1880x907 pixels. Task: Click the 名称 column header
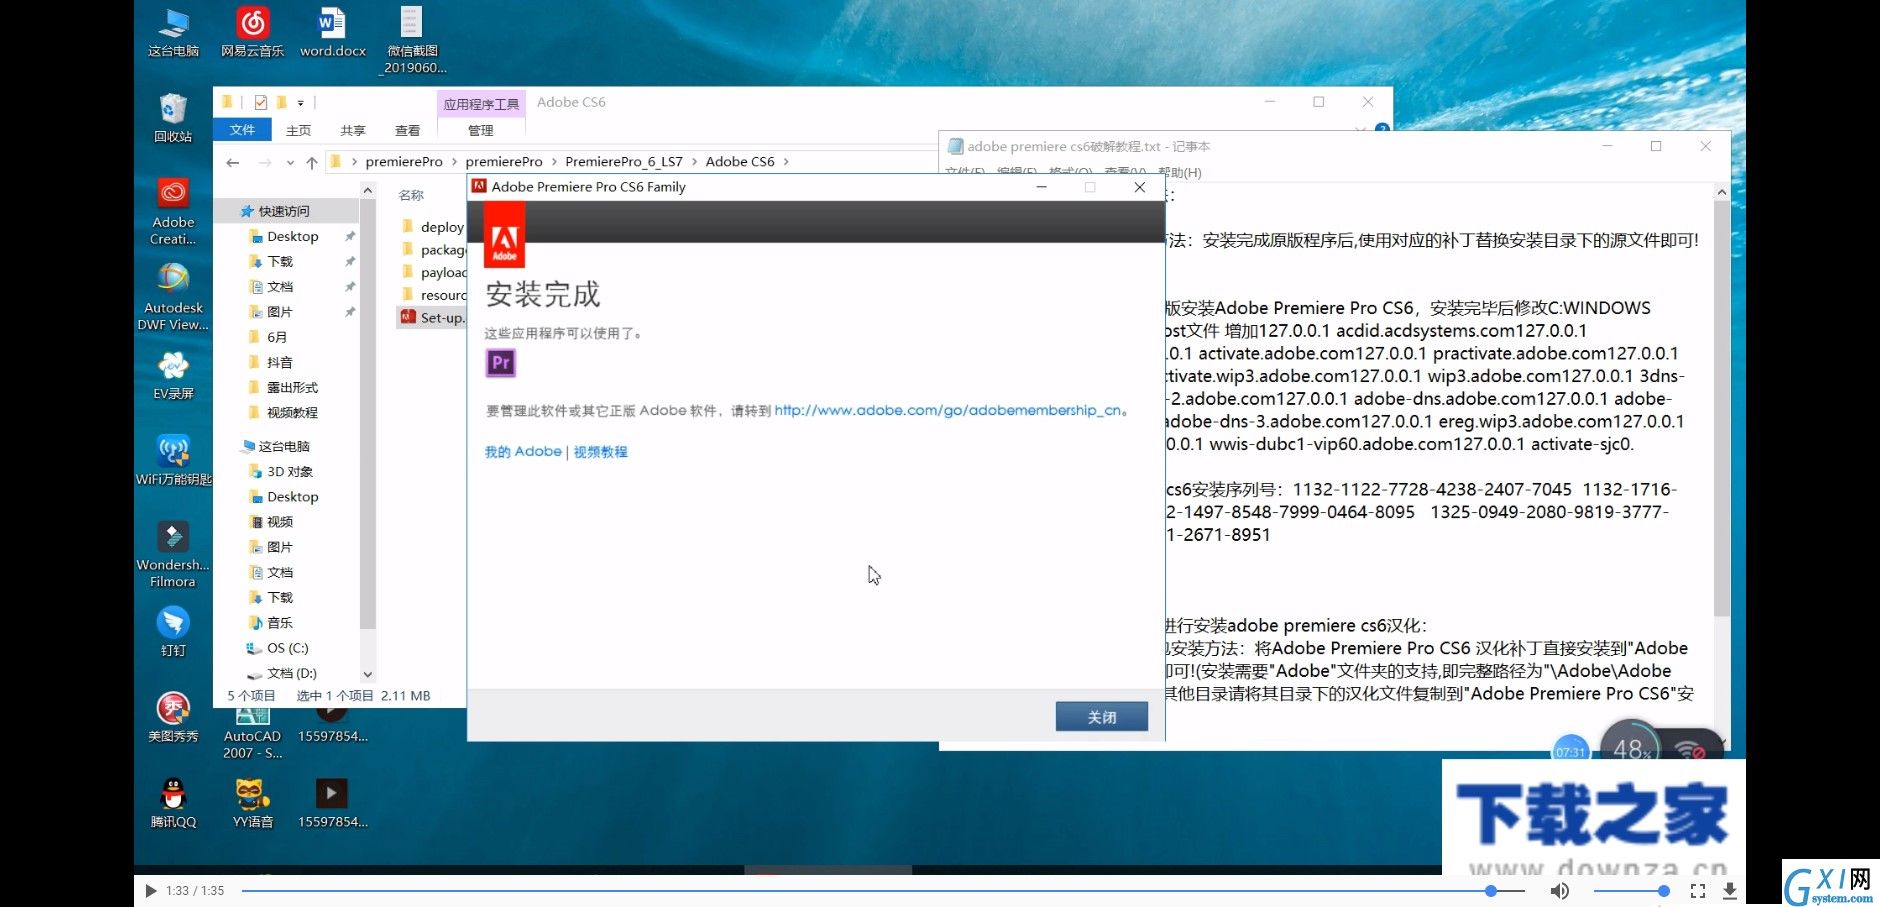tap(411, 195)
